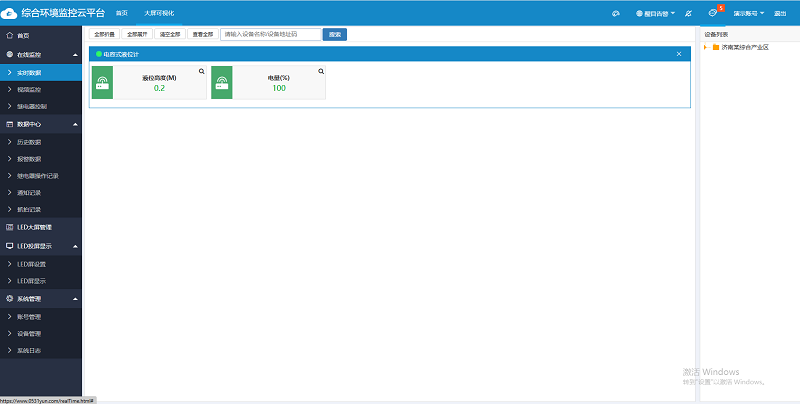Close the 电容式液位计 device panel
The image size is (800, 404).
click(679, 53)
